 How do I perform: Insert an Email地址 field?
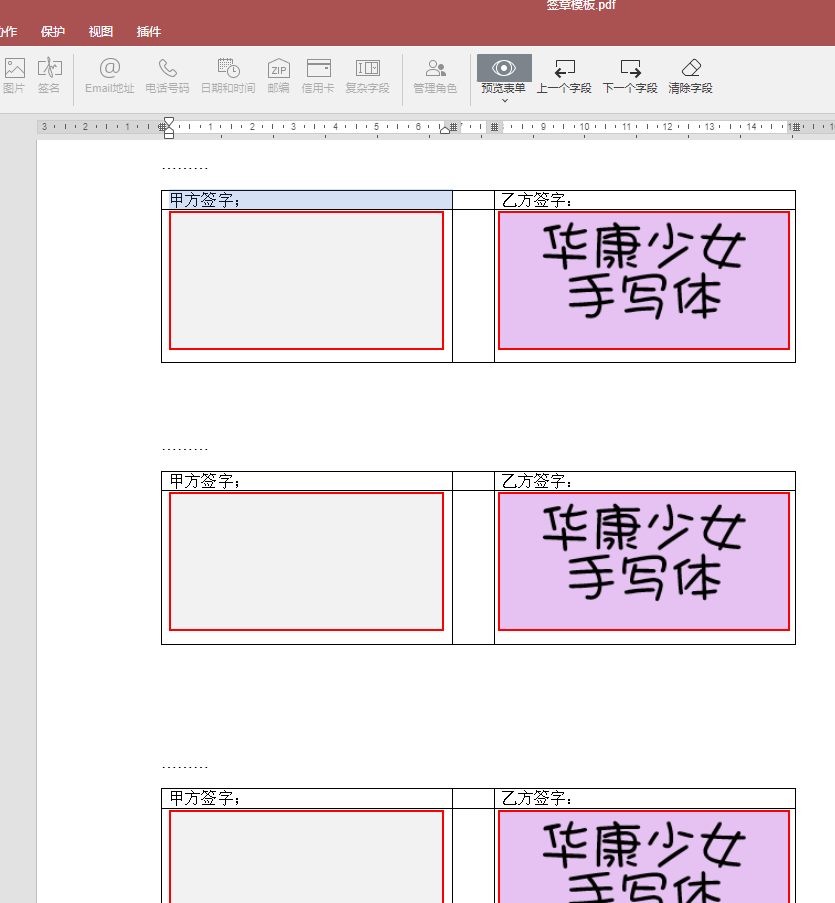(109, 75)
